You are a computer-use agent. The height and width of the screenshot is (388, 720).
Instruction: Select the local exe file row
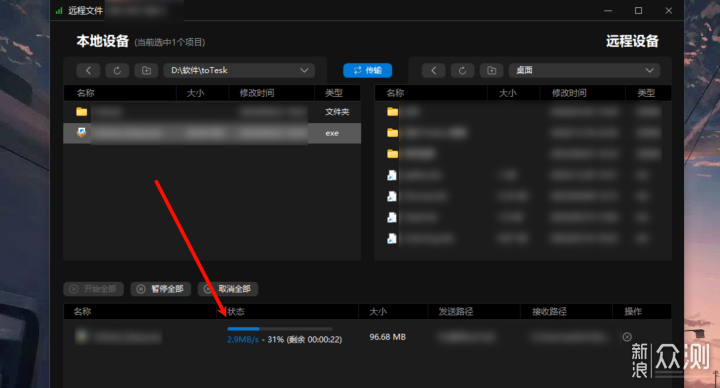coord(212,133)
